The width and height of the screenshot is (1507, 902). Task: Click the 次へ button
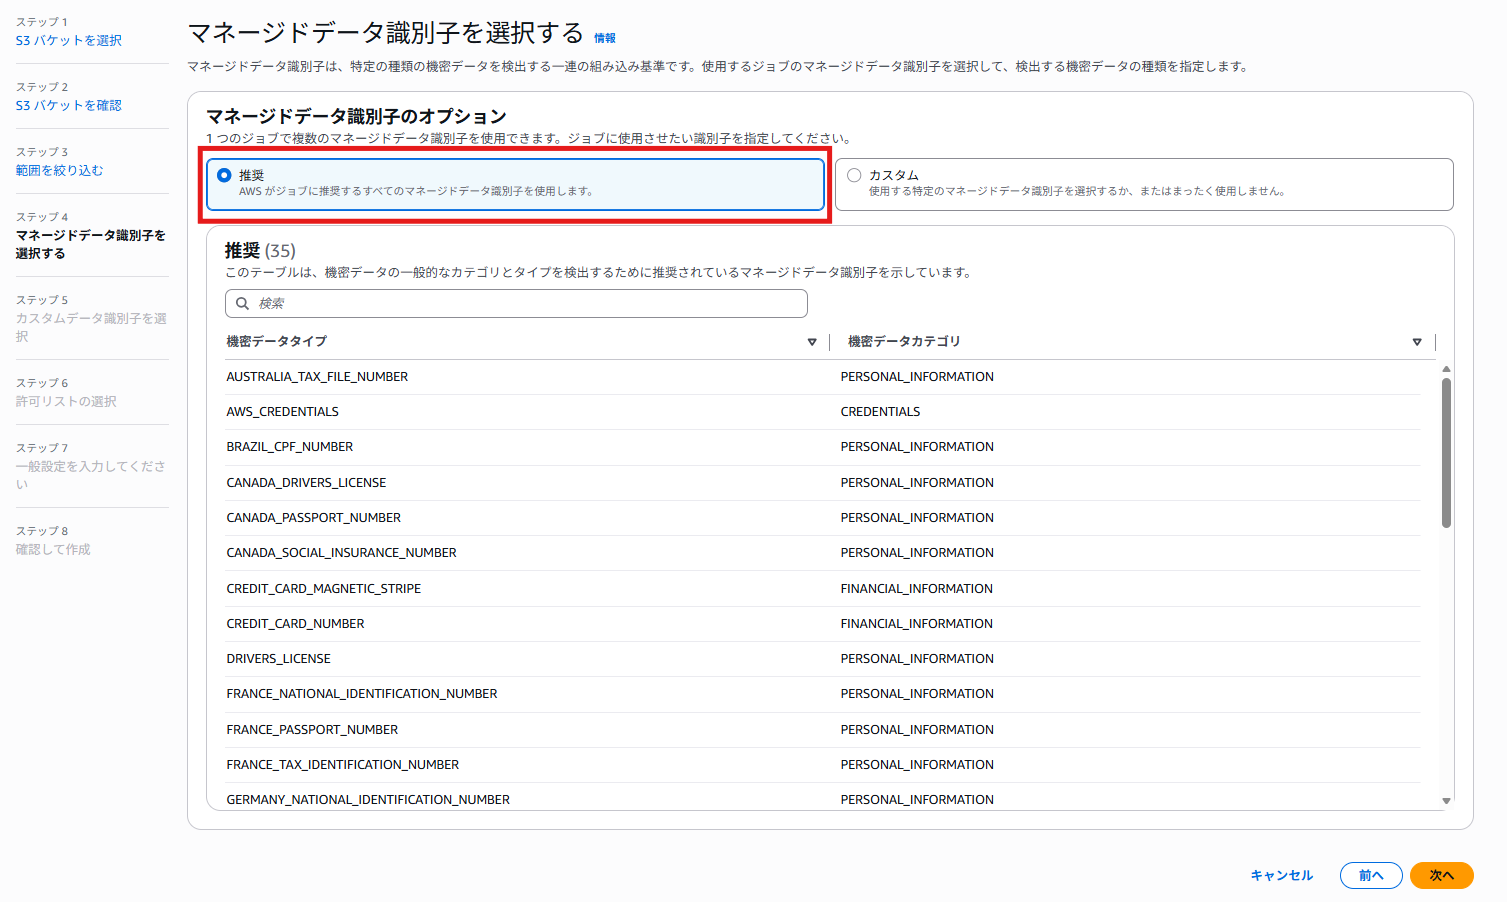pos(1441,875)
